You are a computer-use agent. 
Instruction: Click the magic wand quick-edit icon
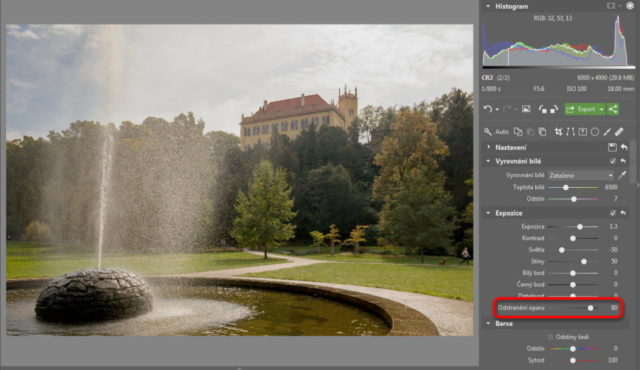pos(488,131)
